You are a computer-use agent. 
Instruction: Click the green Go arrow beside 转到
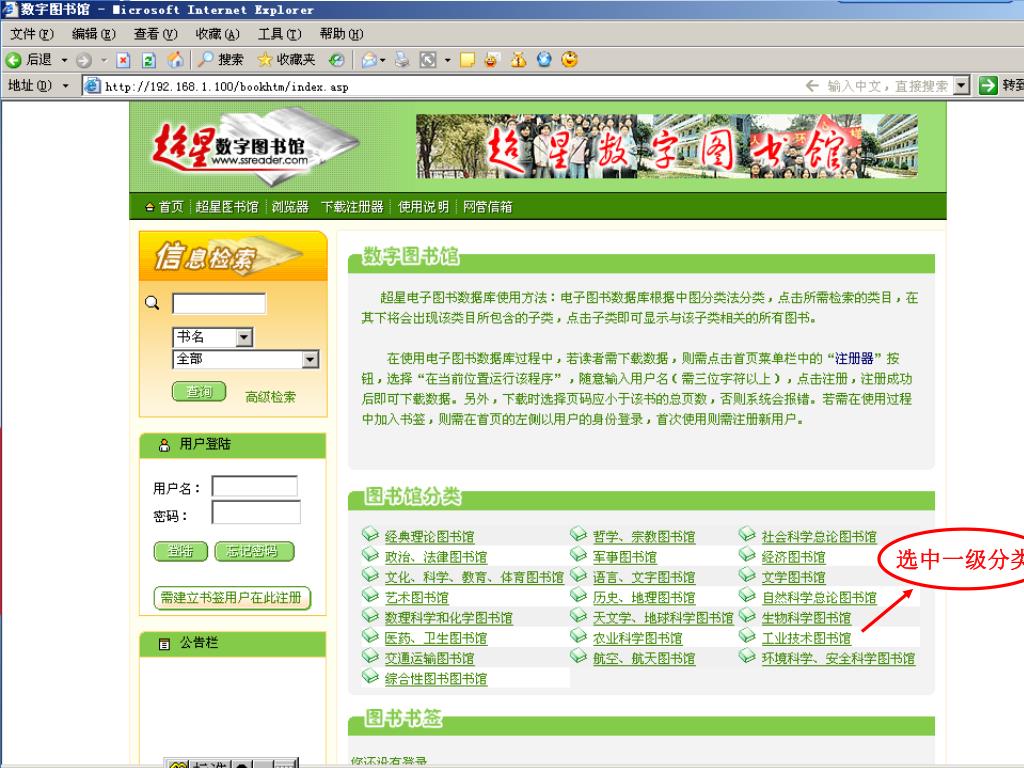tap(988, 85)
